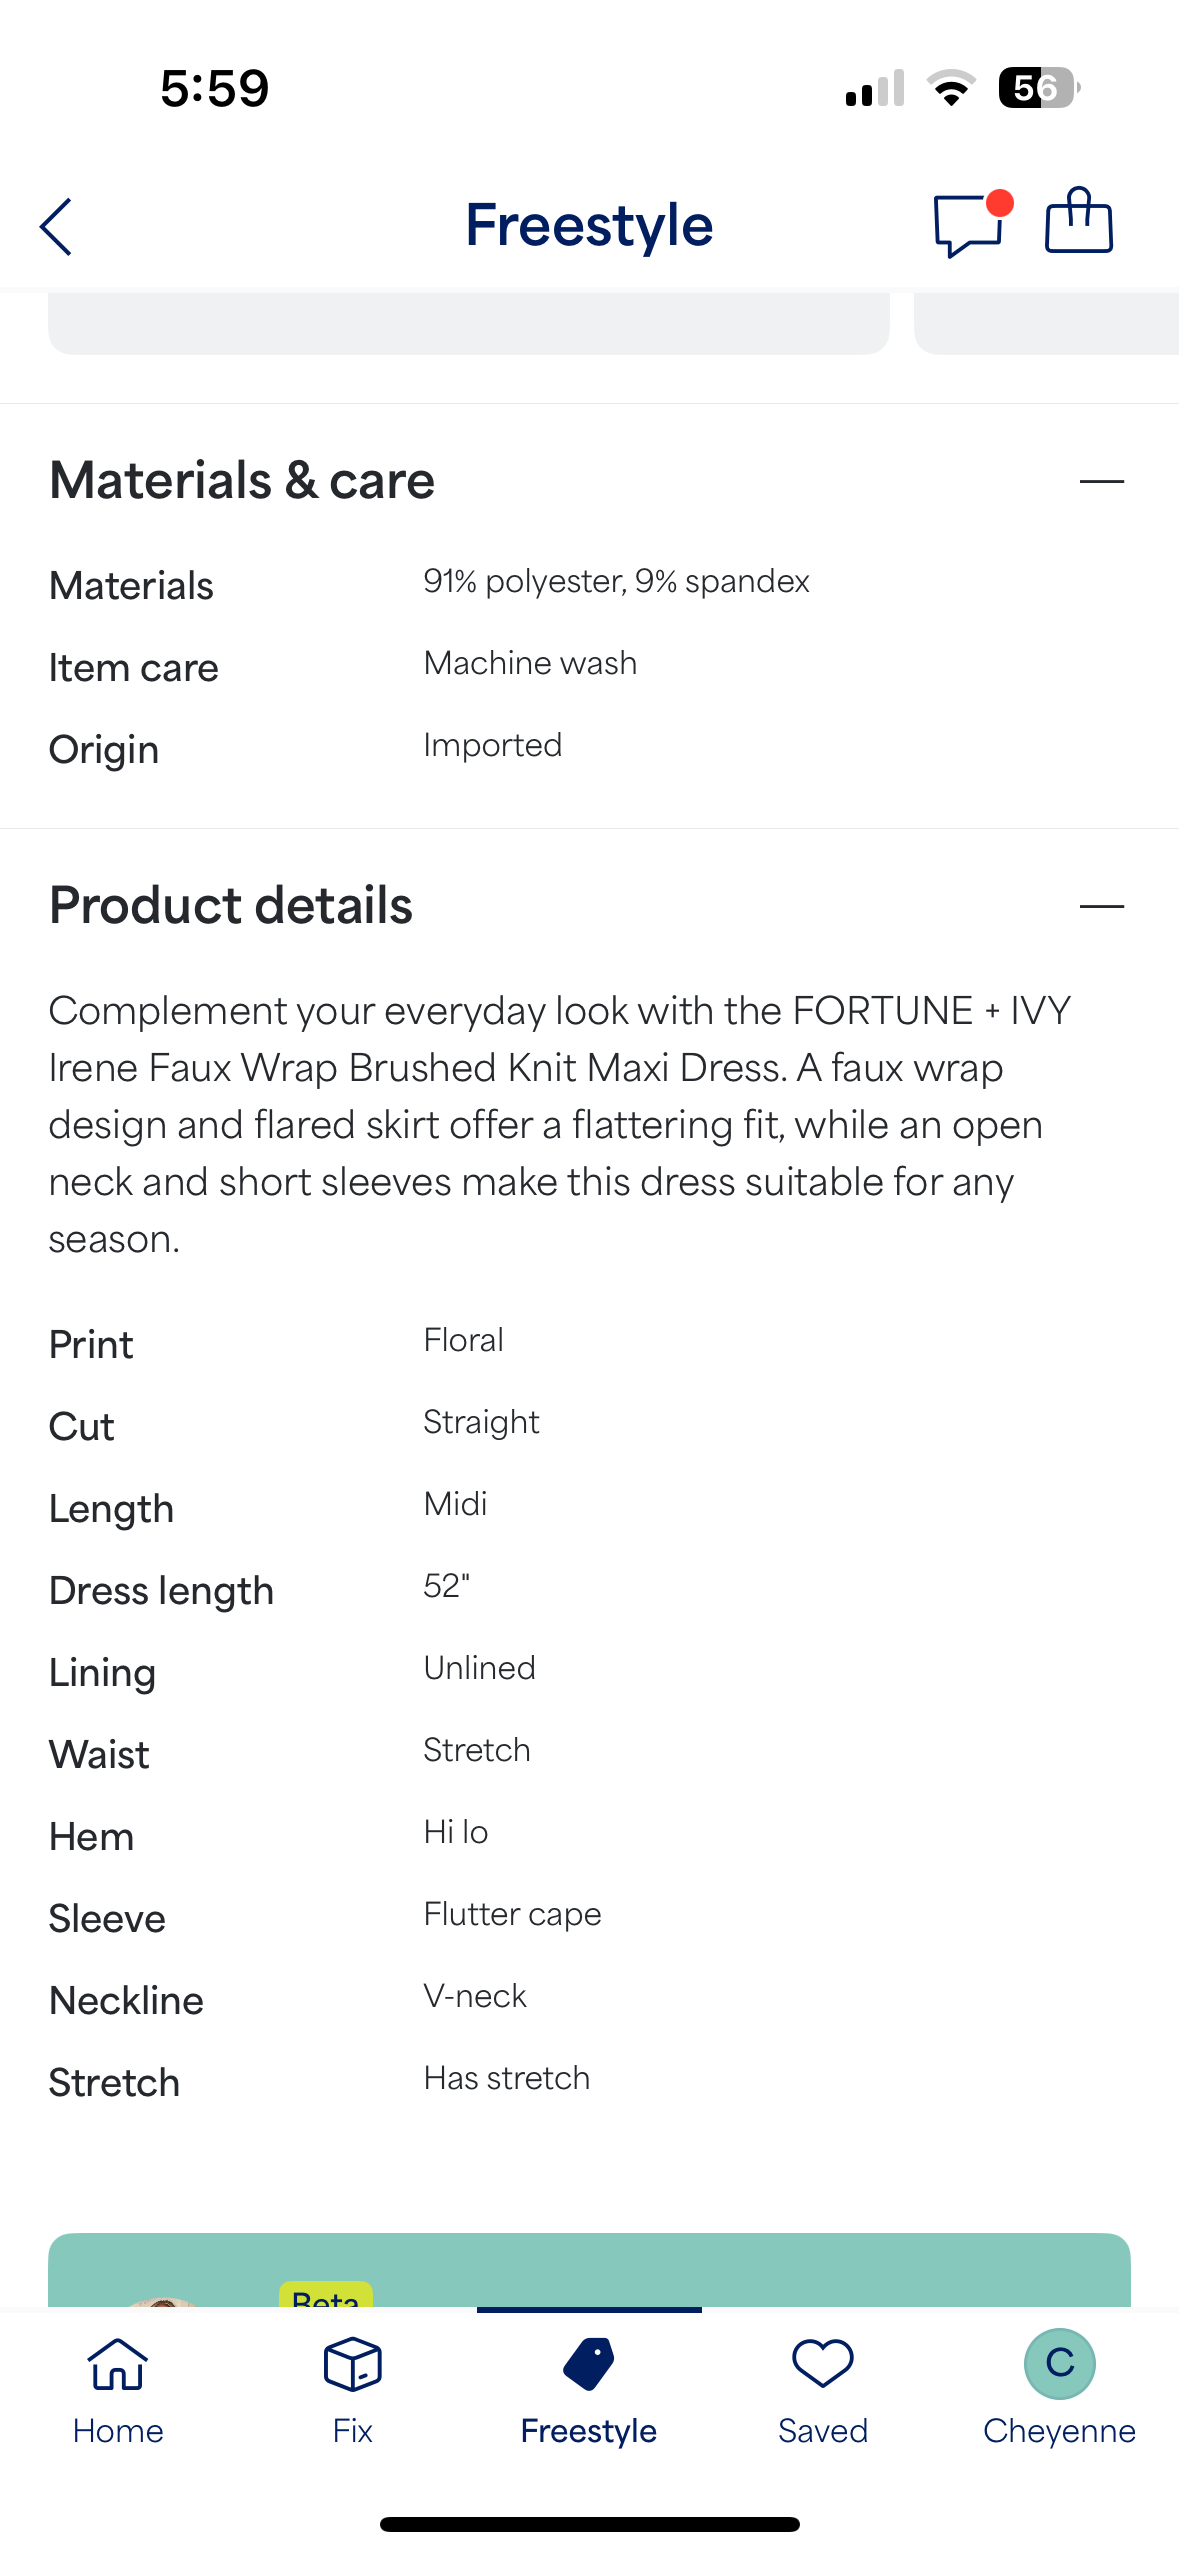1179x2556 pixels.
Task: Expand the chat notification with red dot
Action: point(996,204)
